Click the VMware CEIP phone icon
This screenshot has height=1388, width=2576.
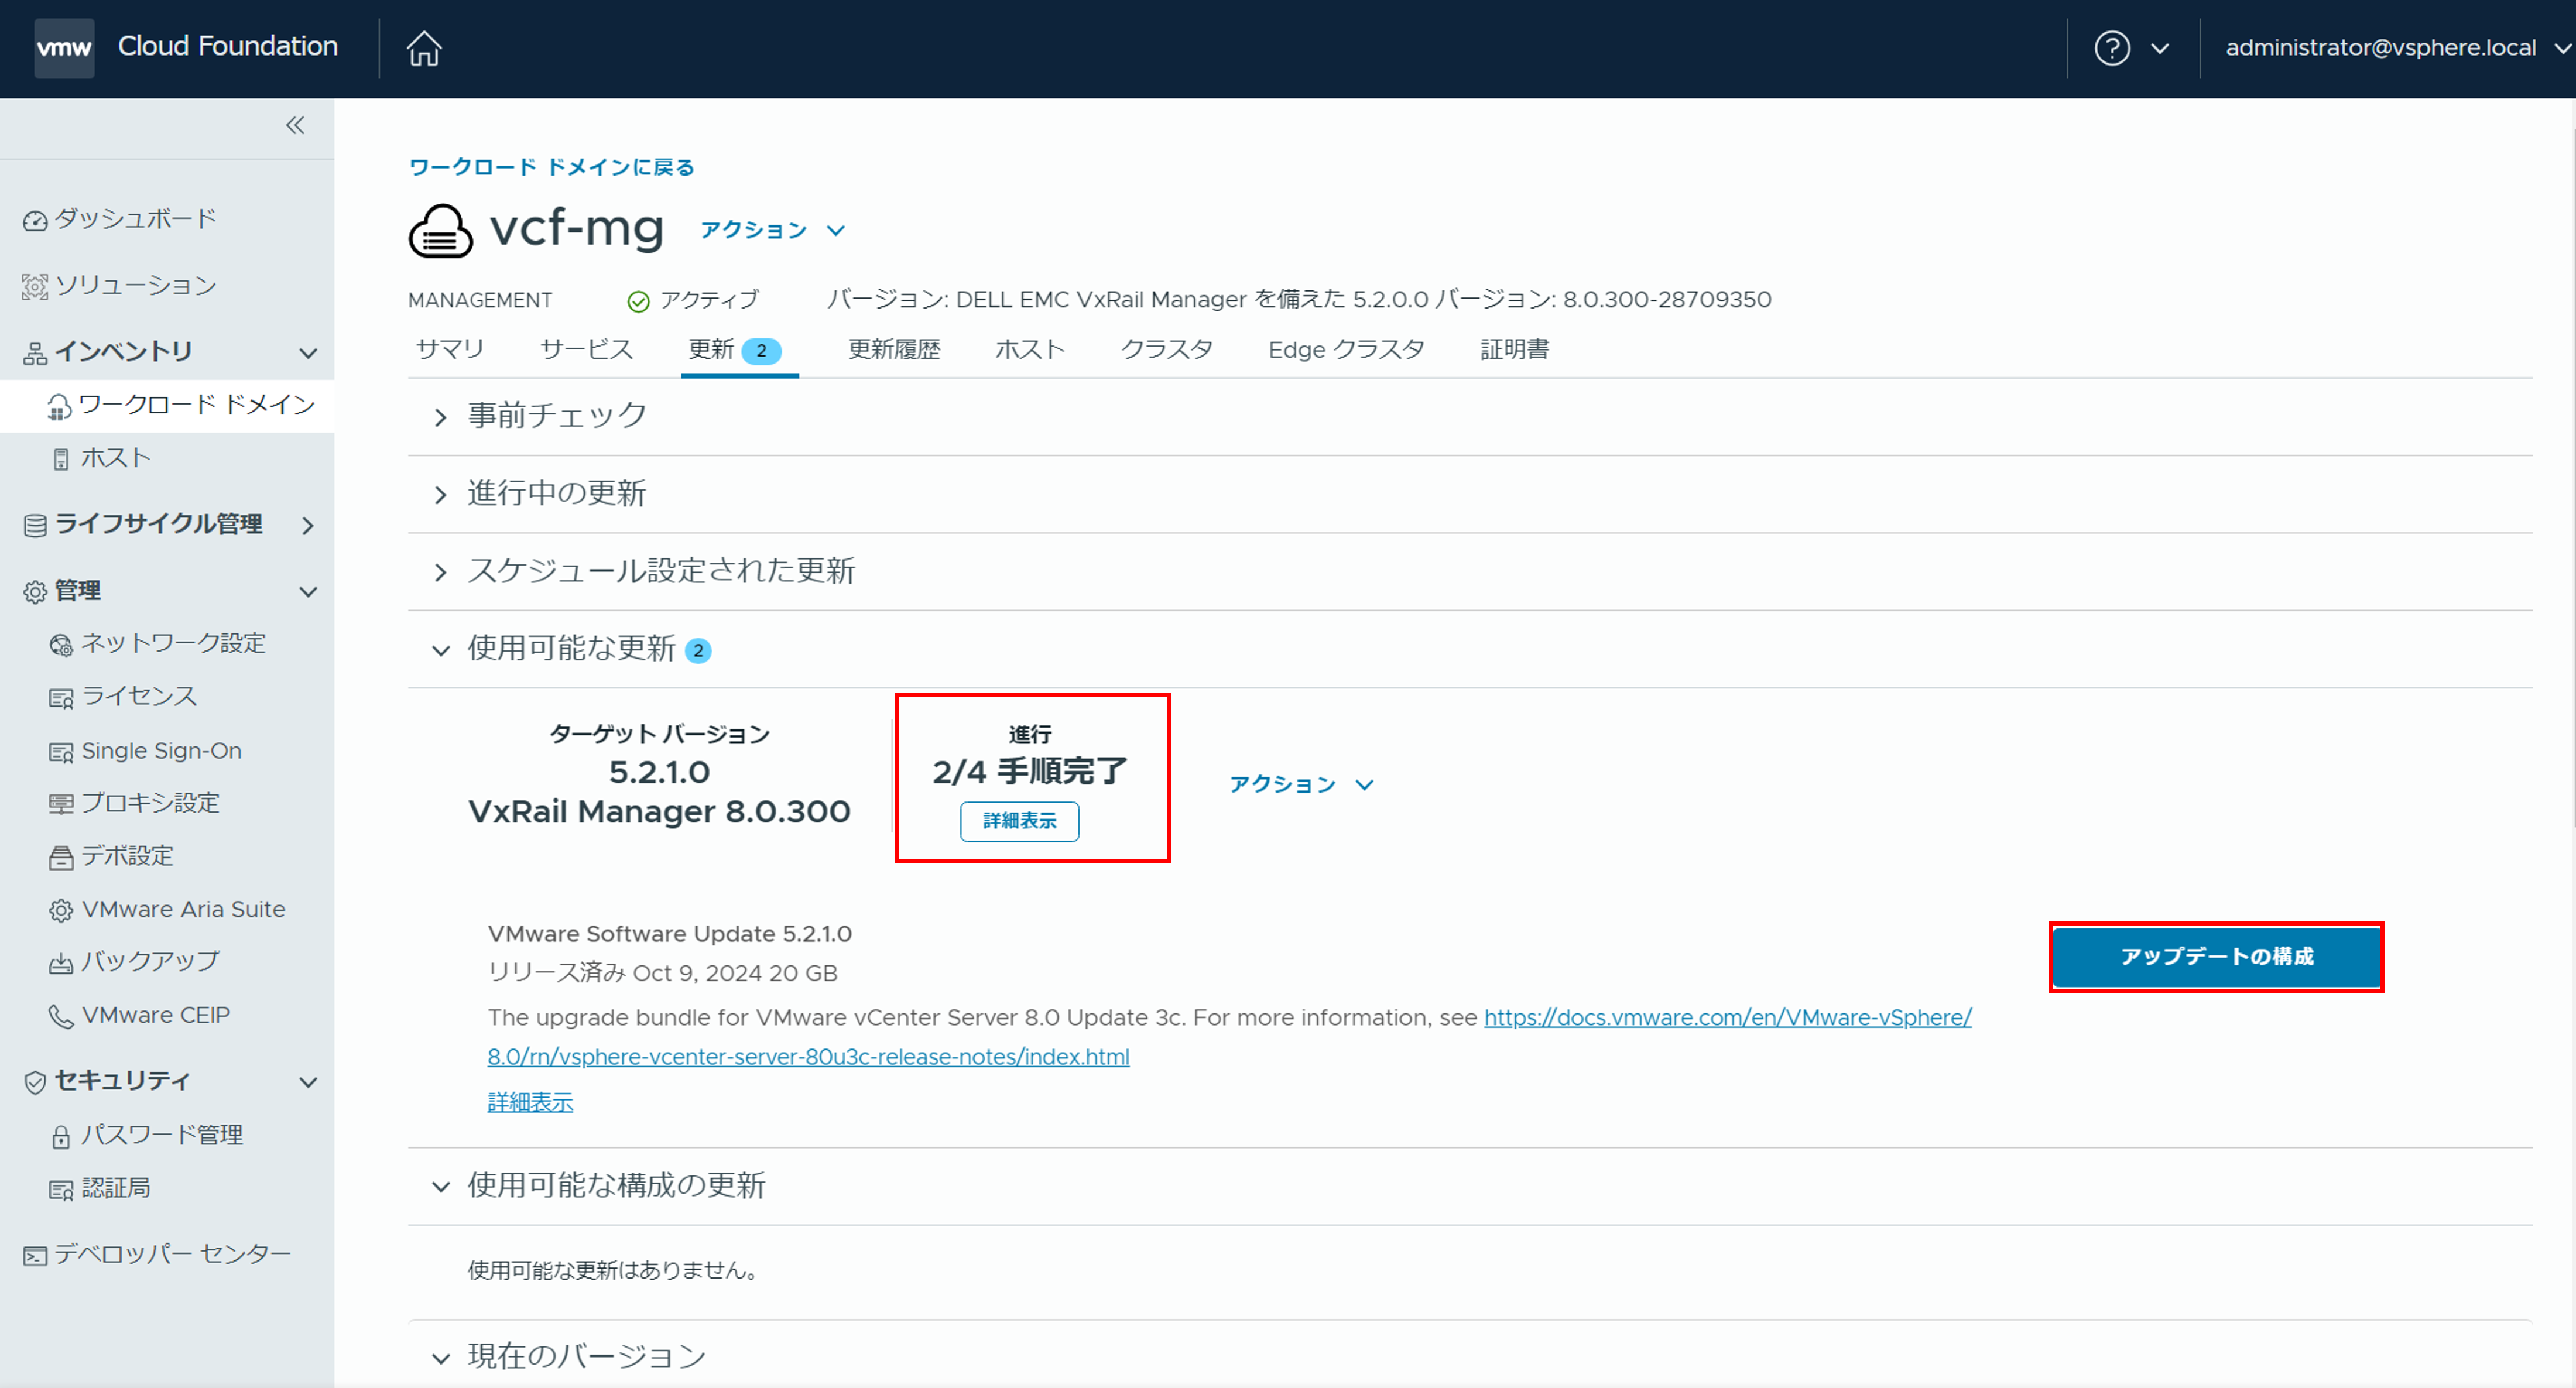click(x=61, y=1016)
